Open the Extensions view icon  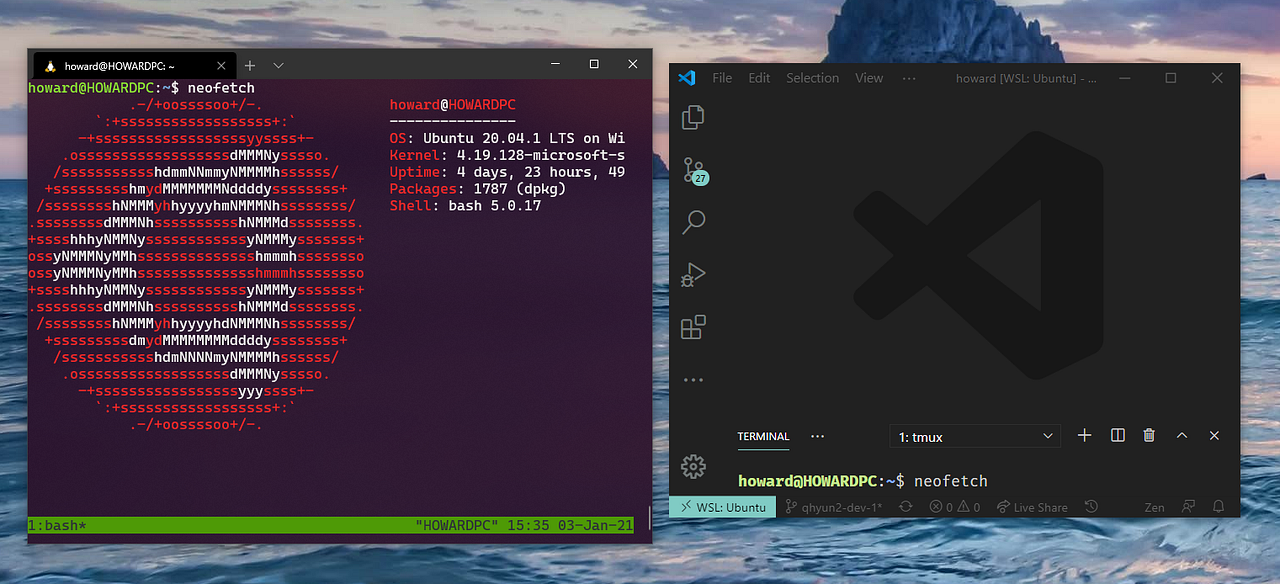tap(693, 326)
